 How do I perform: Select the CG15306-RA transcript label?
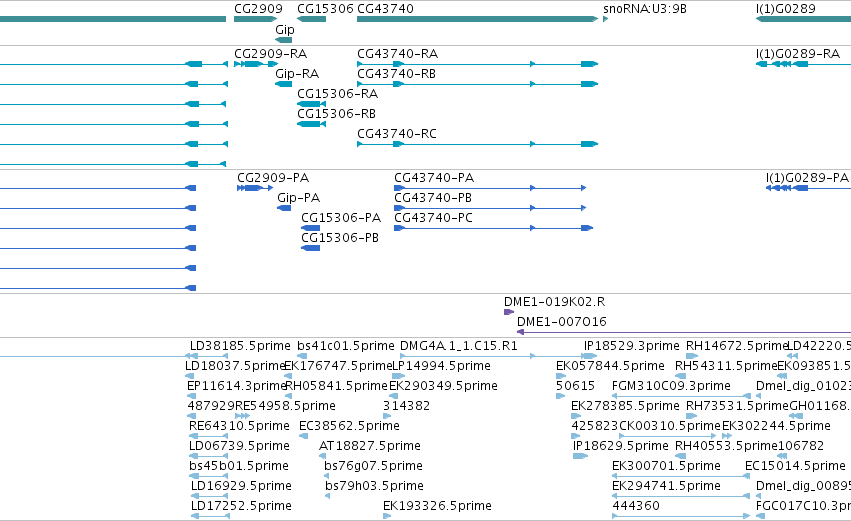pyautogui.click(x=337, y=94)
